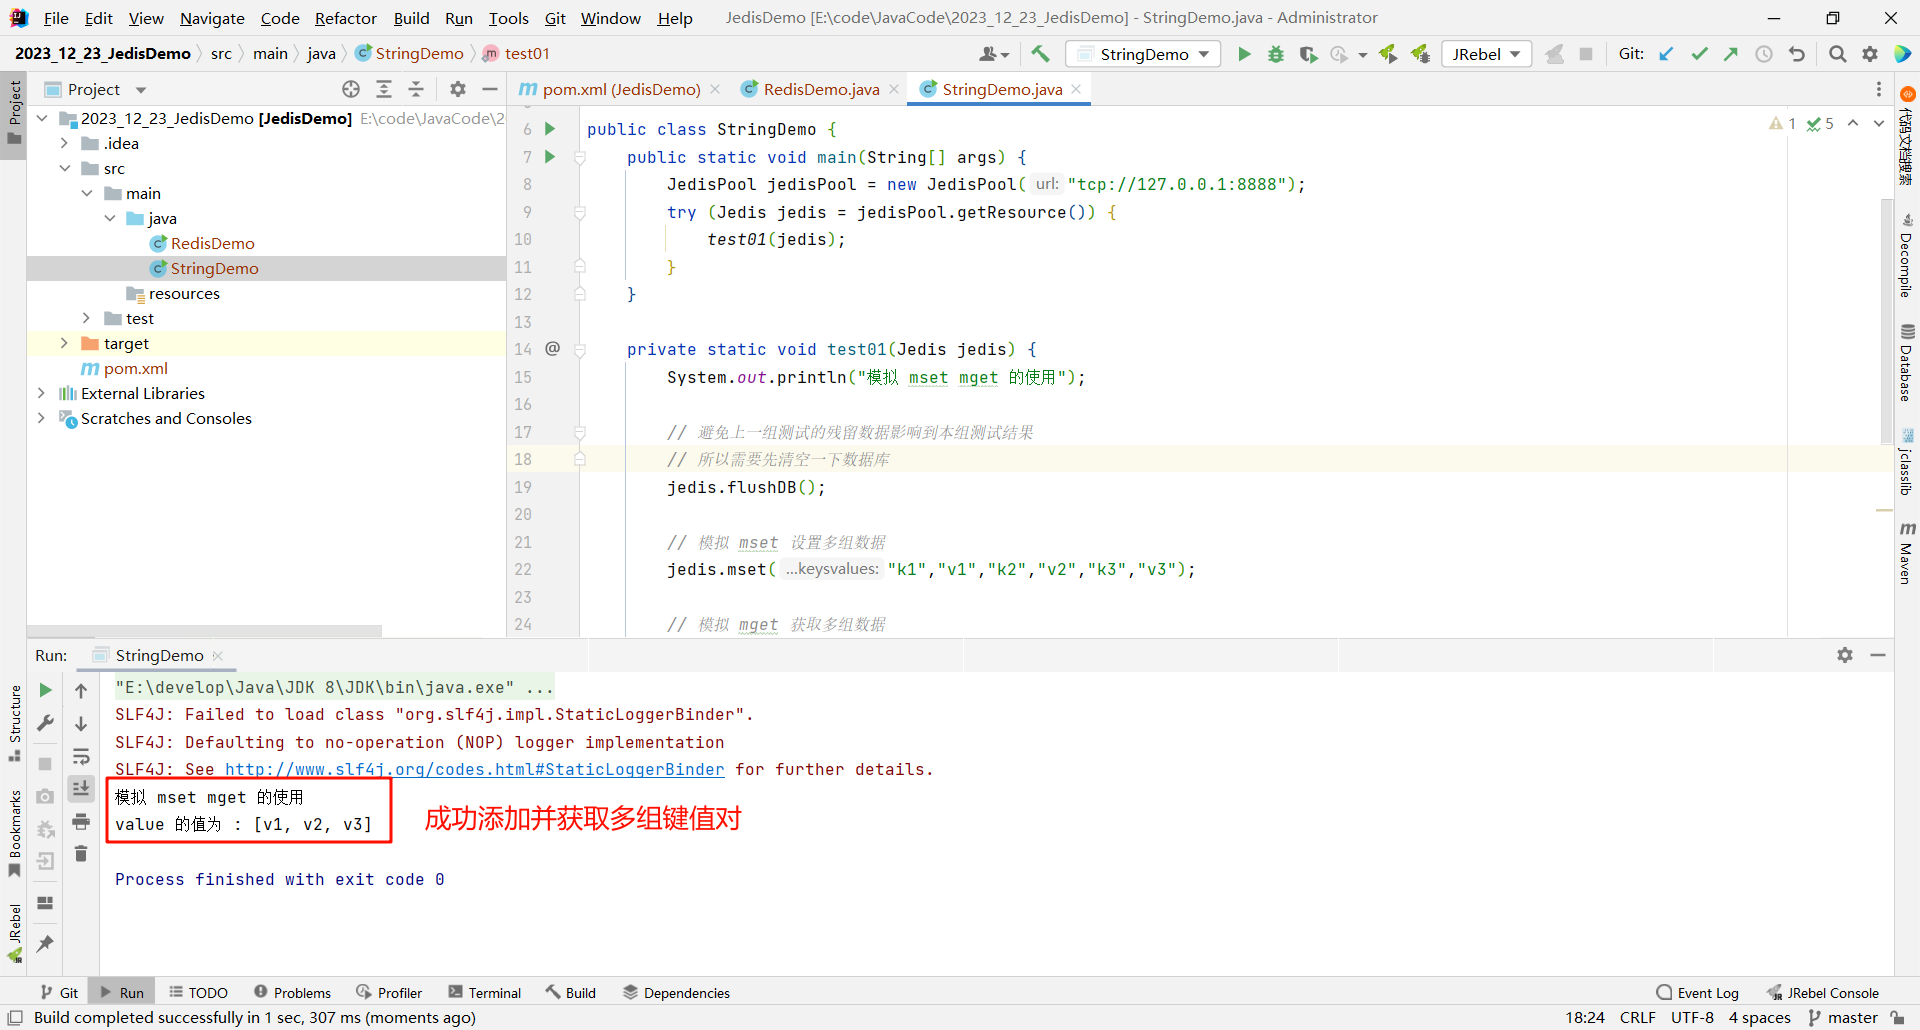Viewport: 1920px width, 1030px height.
Task: Expand External Libraries node
Action: (x=42, y=393)
